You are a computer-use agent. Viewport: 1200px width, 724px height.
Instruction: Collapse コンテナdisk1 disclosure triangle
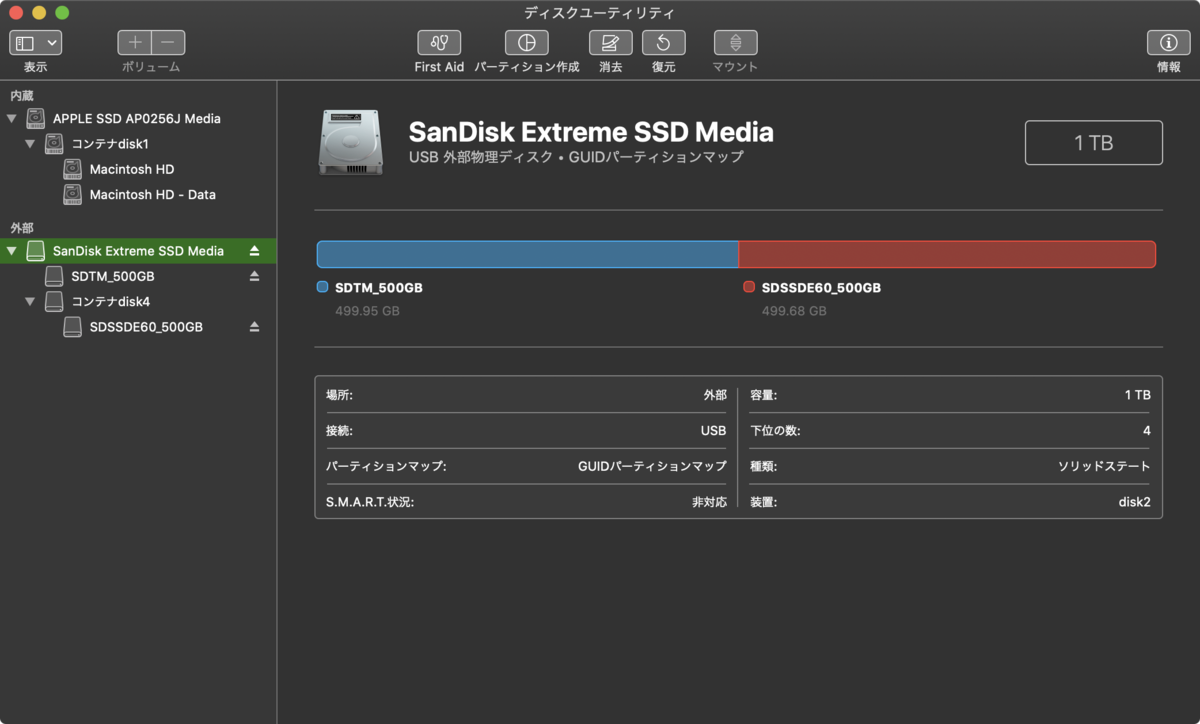click(x=30, y=144)
